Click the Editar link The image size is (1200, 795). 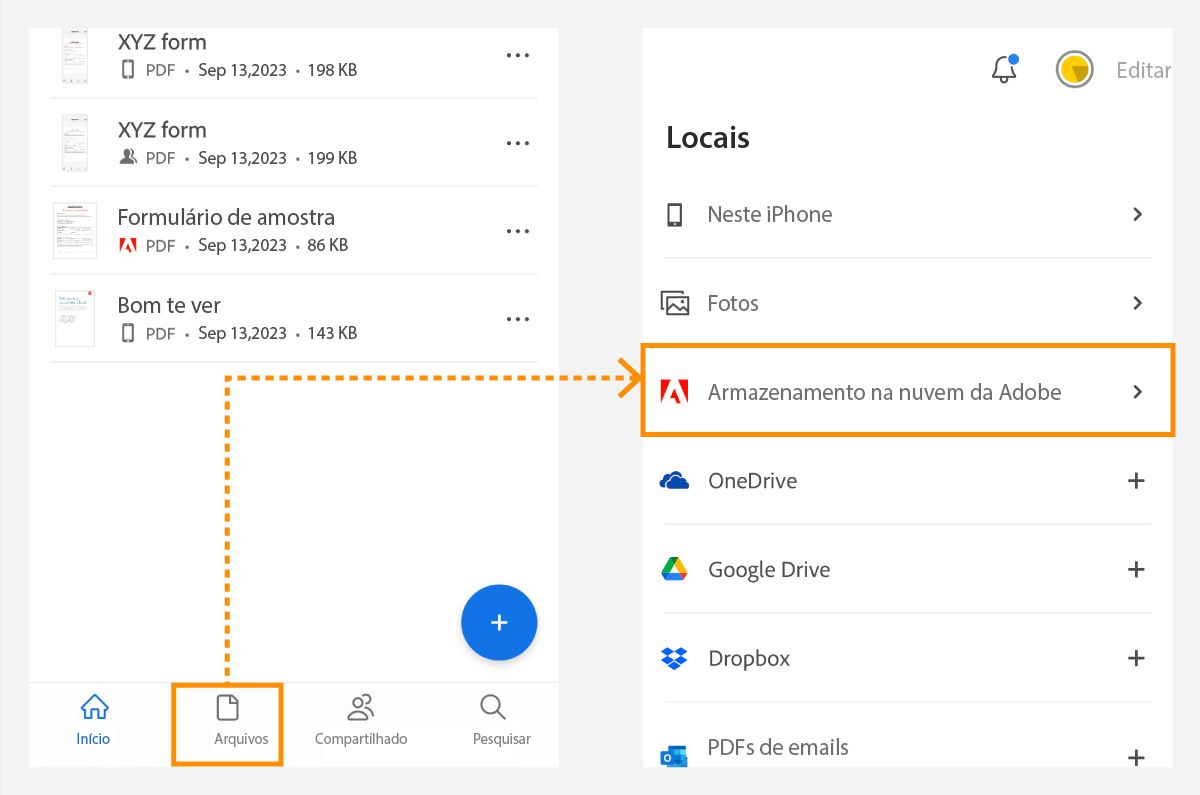point(1143,70)
